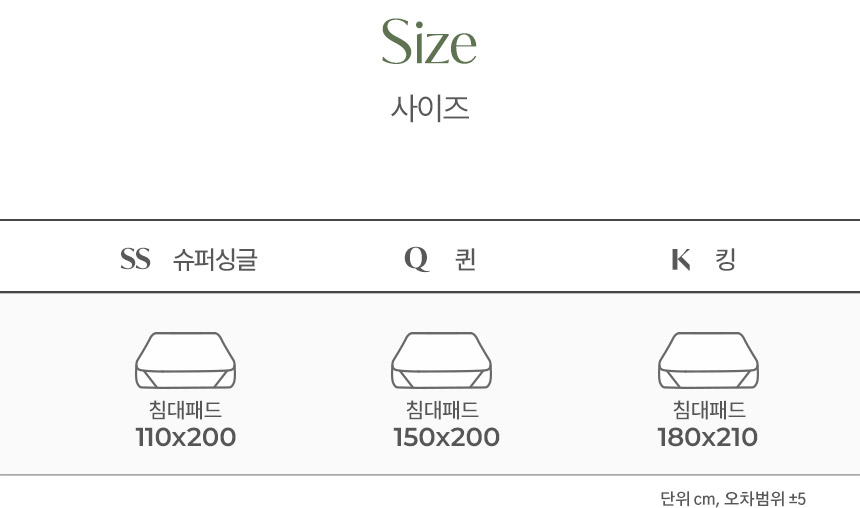The width and height of the screenshot is (860, 508).
Task: Click the K 킹 column header cell
Action: tap(703, 259)
